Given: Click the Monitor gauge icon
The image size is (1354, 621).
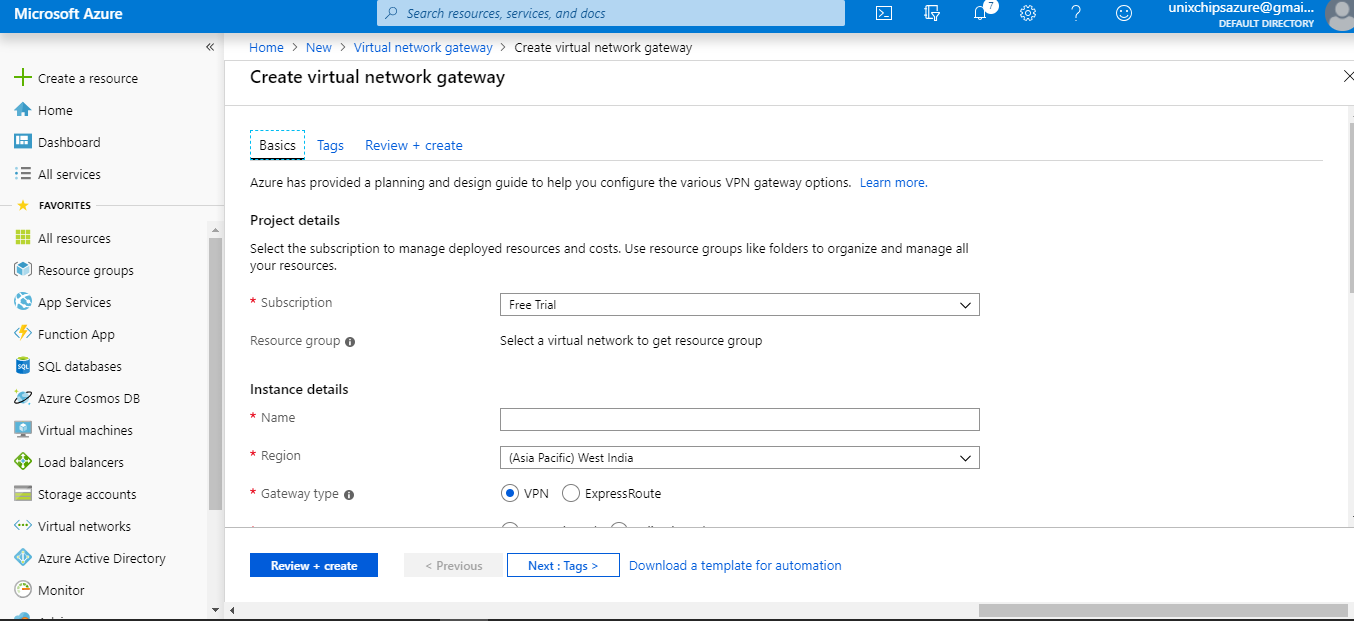Looking at the screenshot, I should tap(23, 590).
